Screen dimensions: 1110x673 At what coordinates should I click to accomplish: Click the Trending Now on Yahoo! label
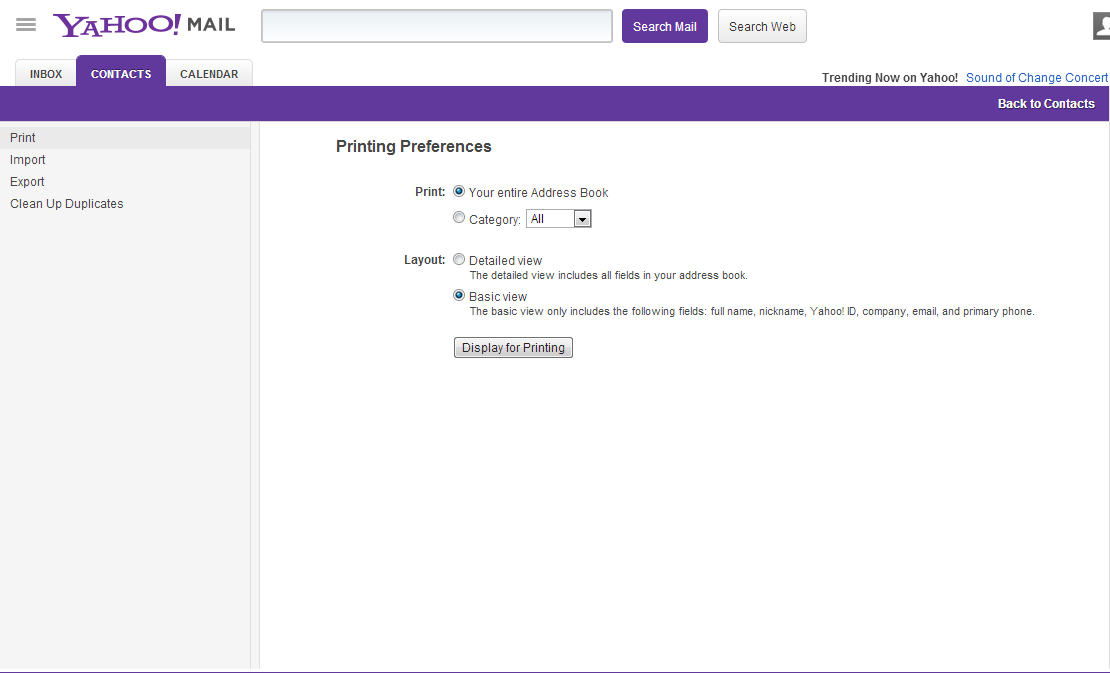pos(890,78)
